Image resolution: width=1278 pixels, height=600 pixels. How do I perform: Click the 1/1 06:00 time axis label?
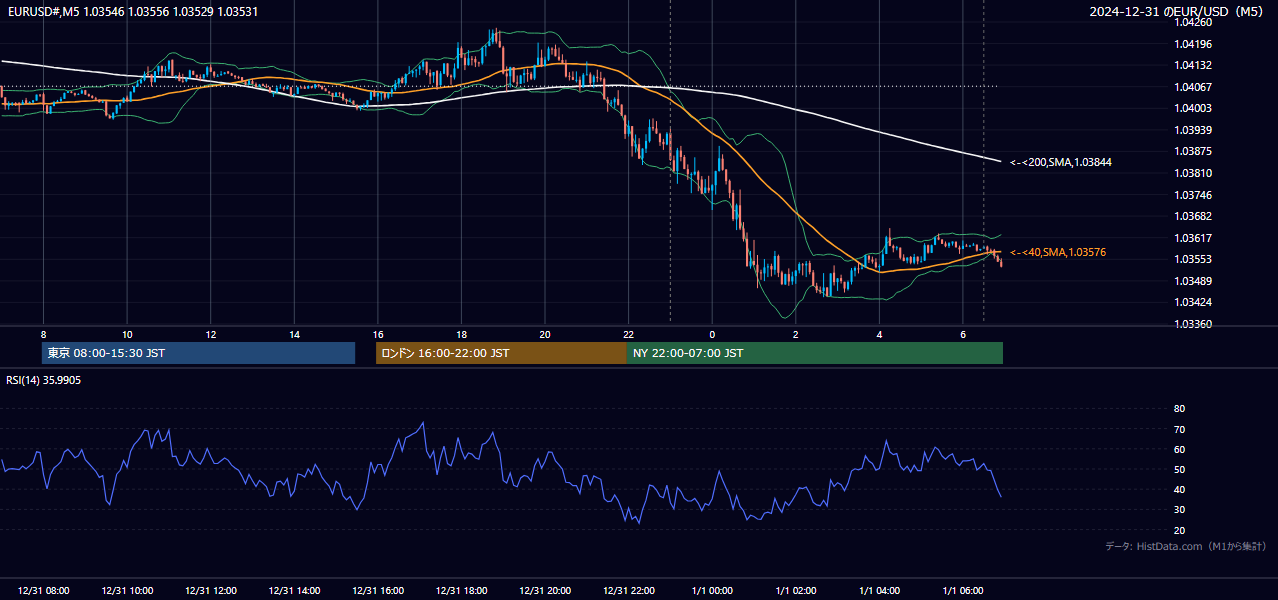963,591
